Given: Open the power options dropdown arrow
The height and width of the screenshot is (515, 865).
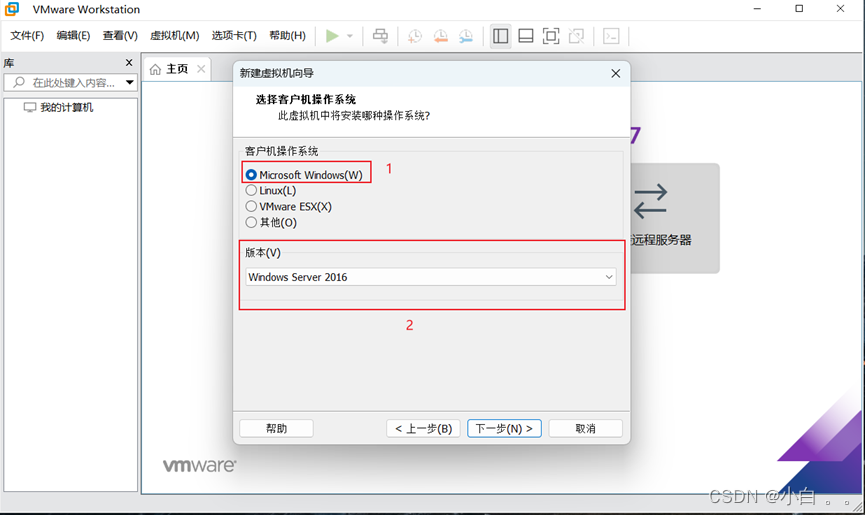Looking at the screenshot, I should (350, 36).
